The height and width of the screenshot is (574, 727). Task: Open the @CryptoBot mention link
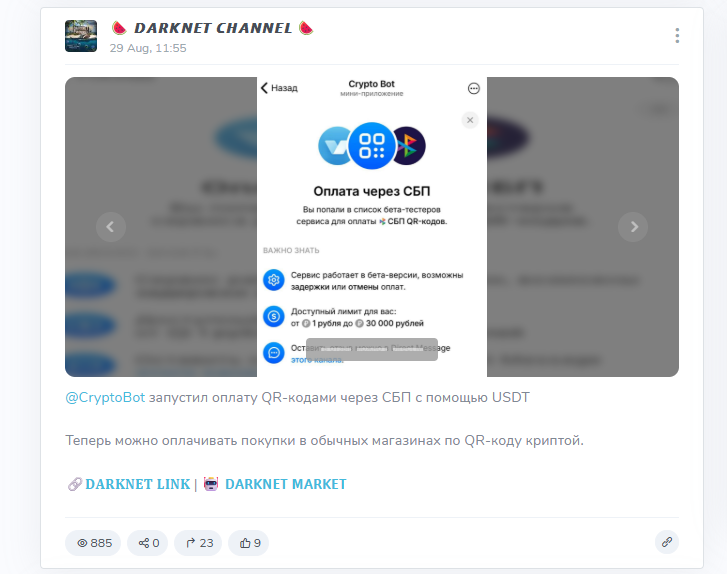pyautogui.click(x=105, y=398)
